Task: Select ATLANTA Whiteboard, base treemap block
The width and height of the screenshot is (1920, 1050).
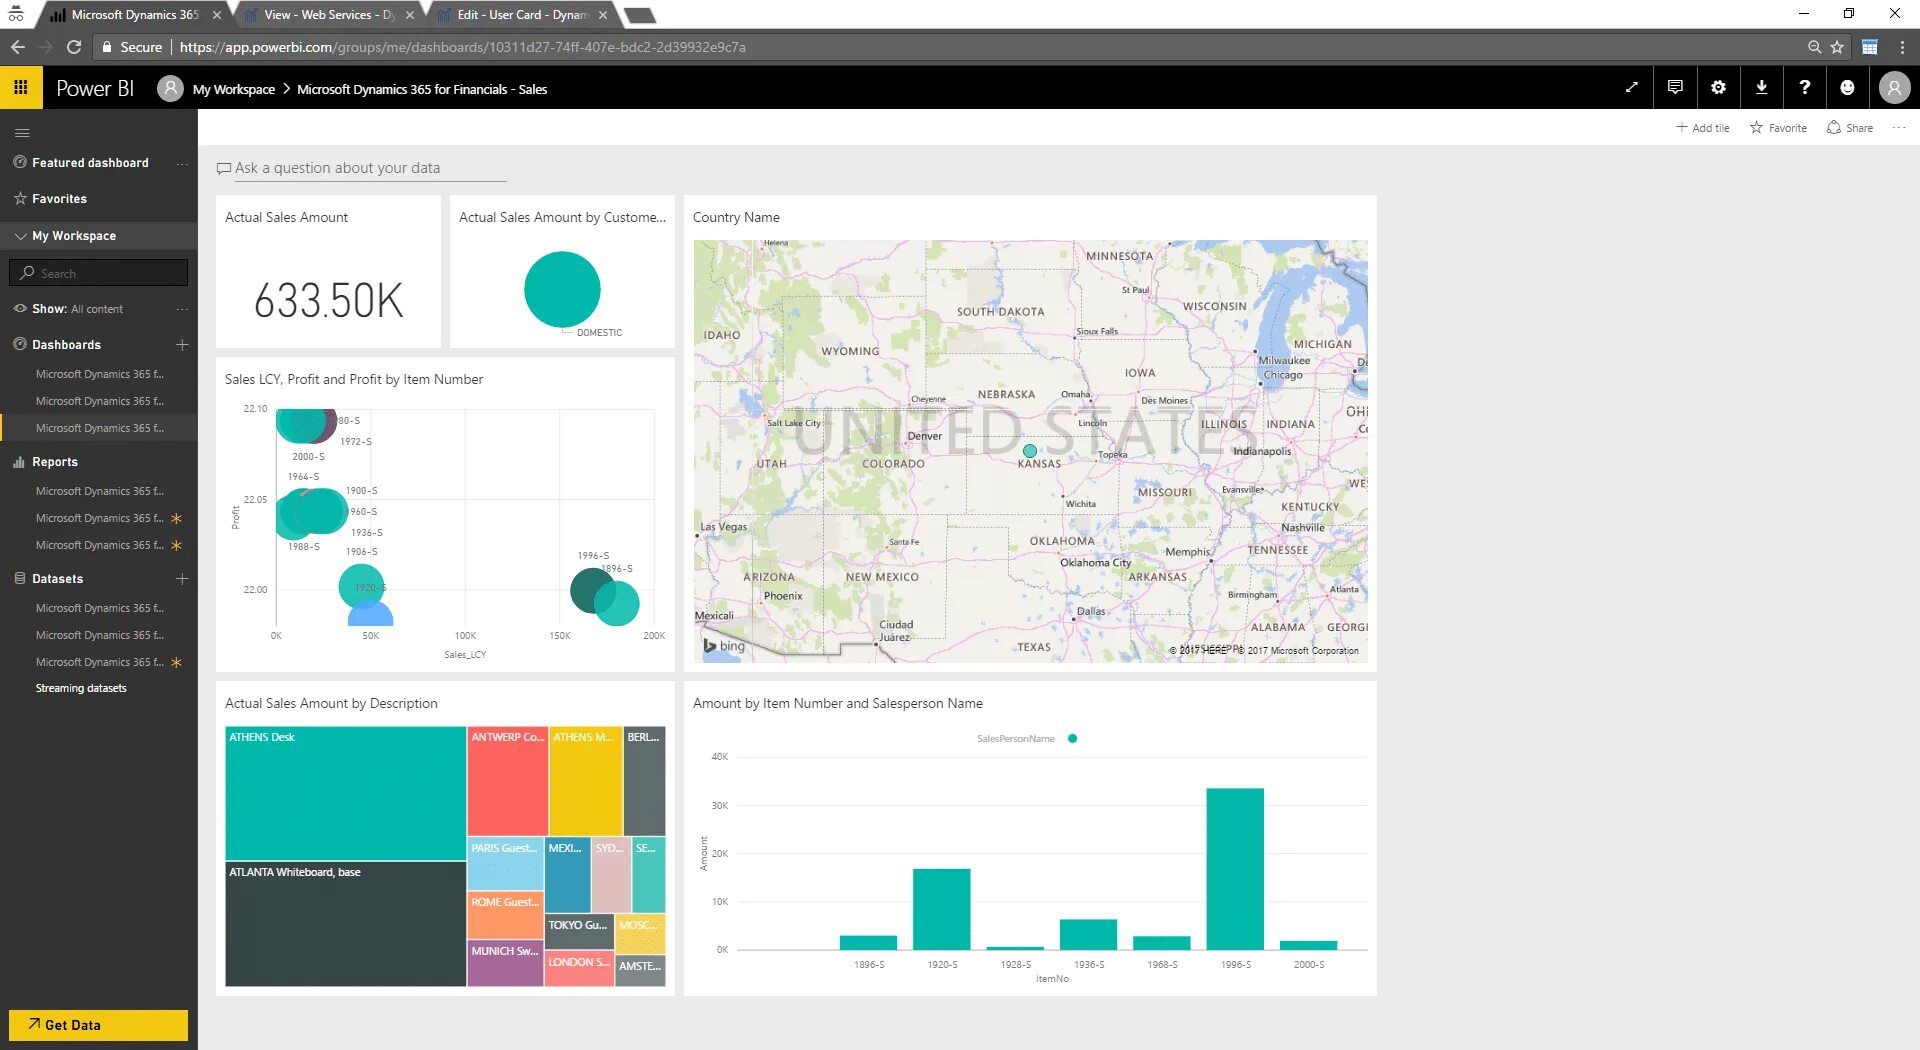Action: [345, 924]
